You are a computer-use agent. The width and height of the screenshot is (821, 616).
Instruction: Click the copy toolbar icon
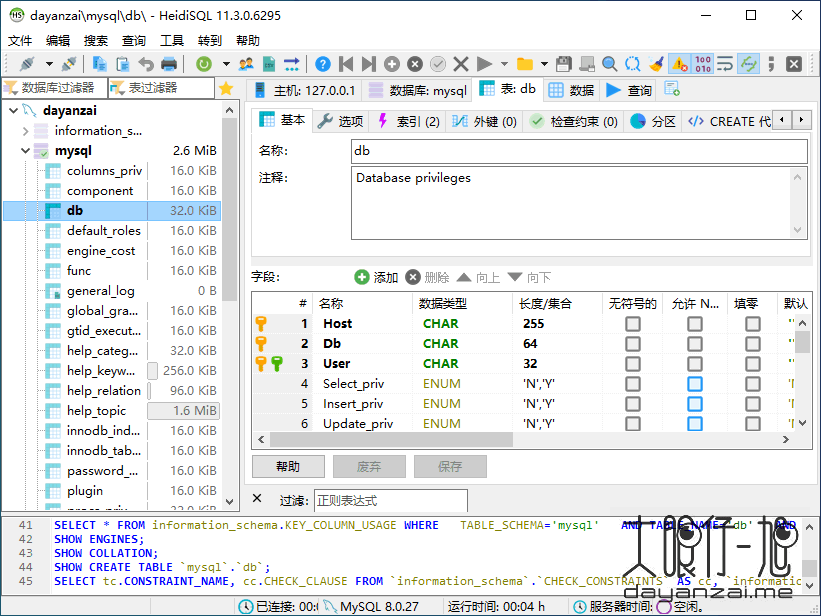pos(99,64)
